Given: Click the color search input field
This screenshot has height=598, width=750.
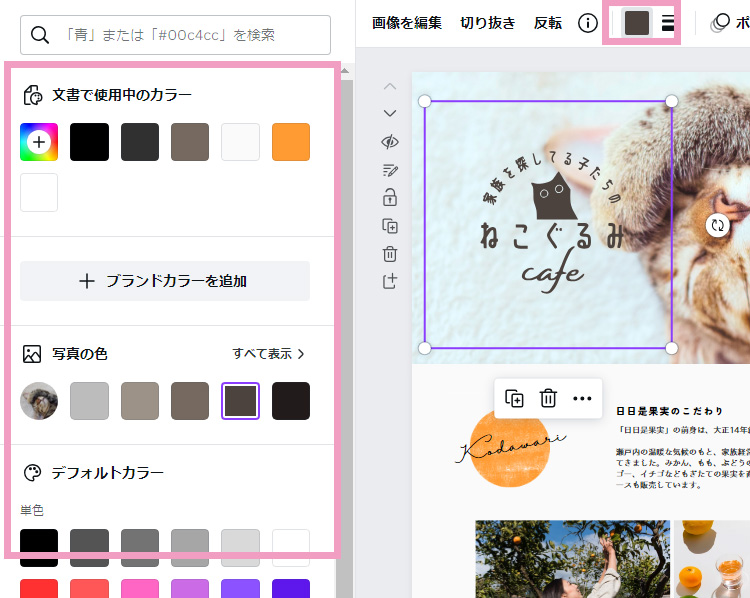Looking at the screenshot, I should click(175, 35).
